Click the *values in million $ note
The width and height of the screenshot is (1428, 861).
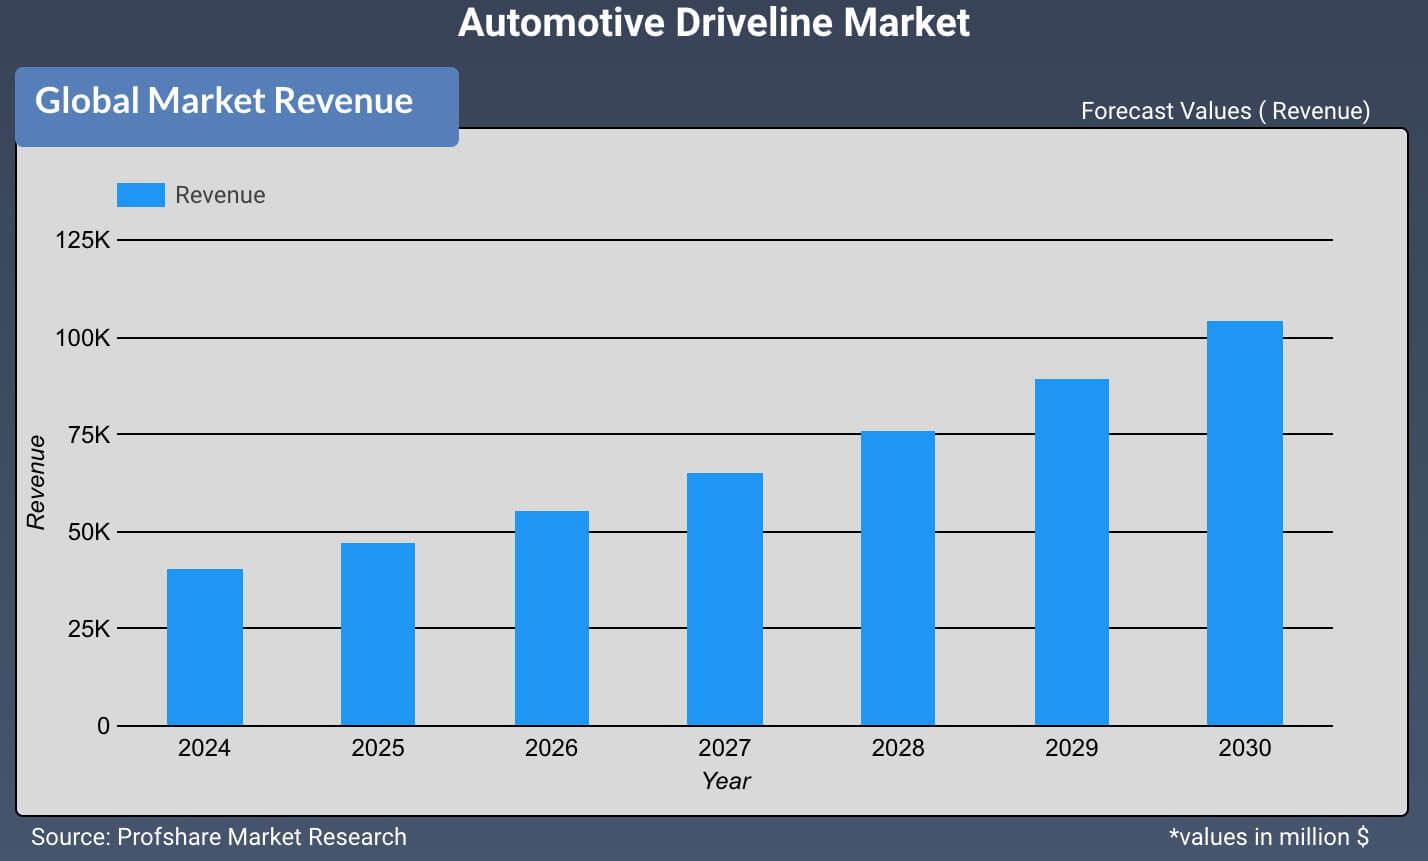coord(1269,837)
